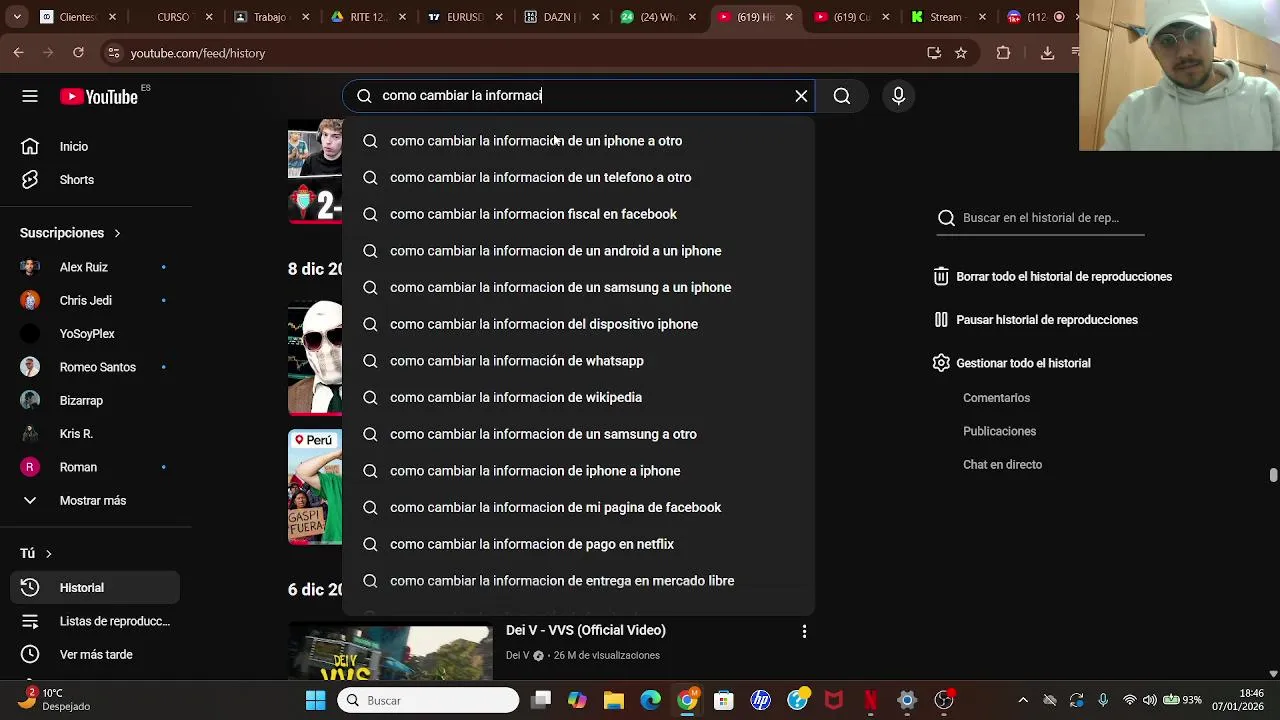This screenshot has width=1280, height=720.
Task: Choose suggestion 'de un android a un iphone'
Action: click(579, 251)
